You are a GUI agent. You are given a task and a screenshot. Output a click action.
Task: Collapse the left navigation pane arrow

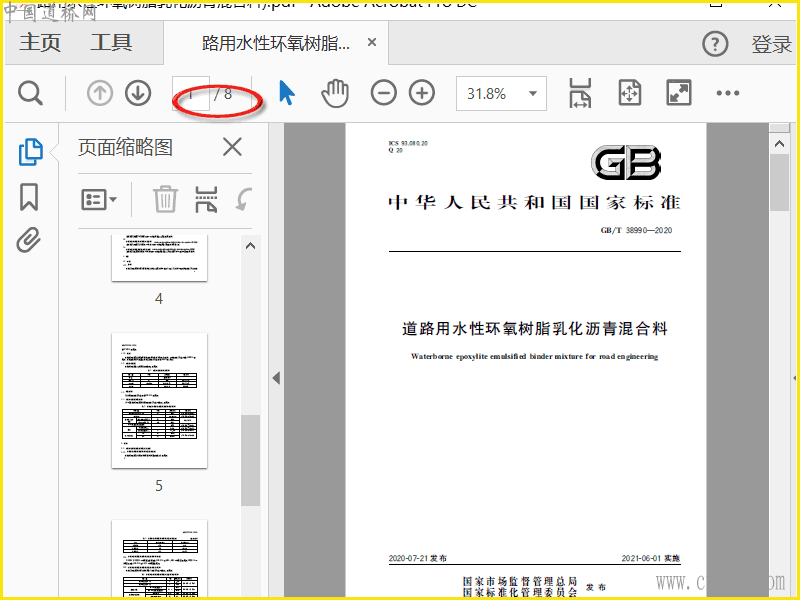click(x=276, y=378)
